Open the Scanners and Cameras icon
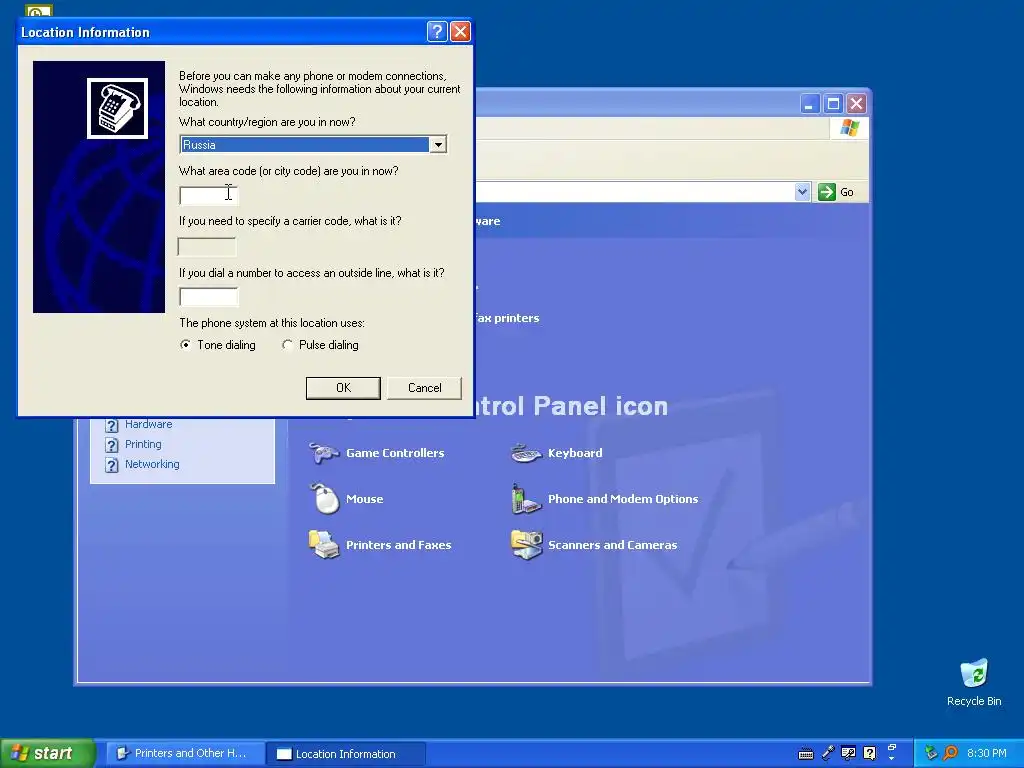This screenshot has width=1024, height=768. 526,545
